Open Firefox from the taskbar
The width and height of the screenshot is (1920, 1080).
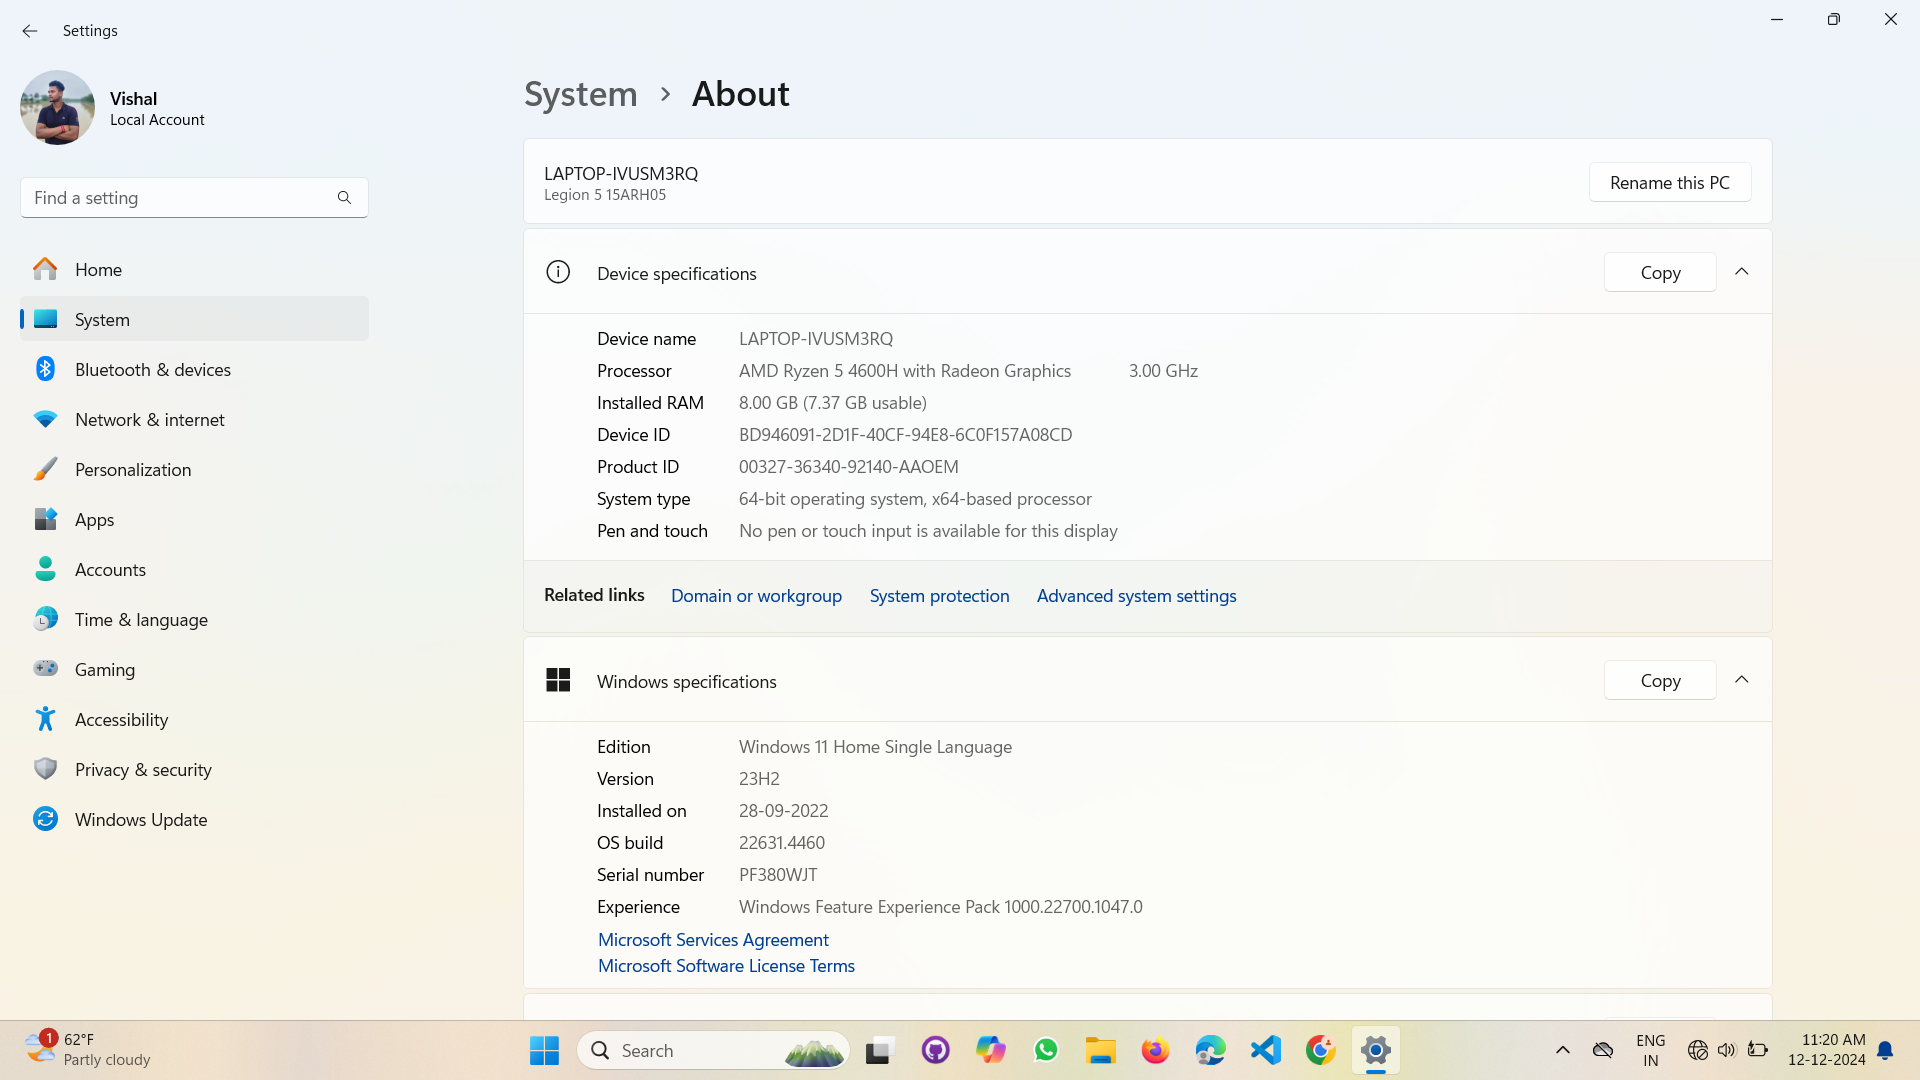tap(1155, 1050)
